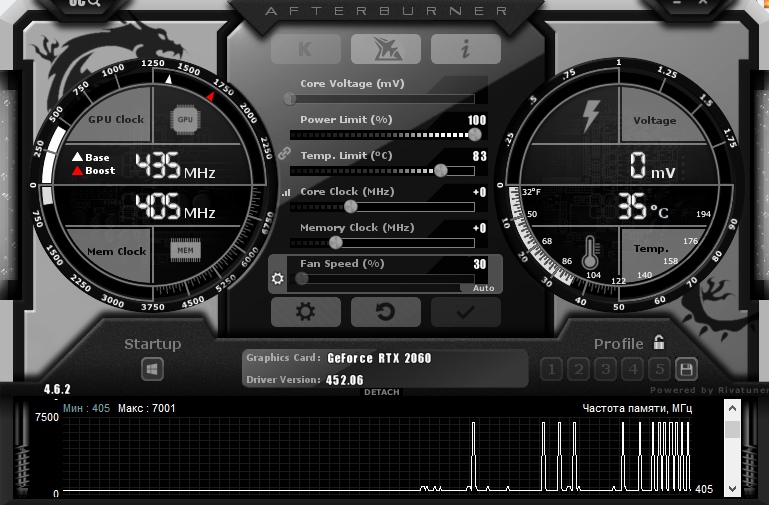The height and width of the screenshot is (505, 769).
Task: Click the Fan Speed slider handle
Action: pyautogui.click(x=302, y=278)
